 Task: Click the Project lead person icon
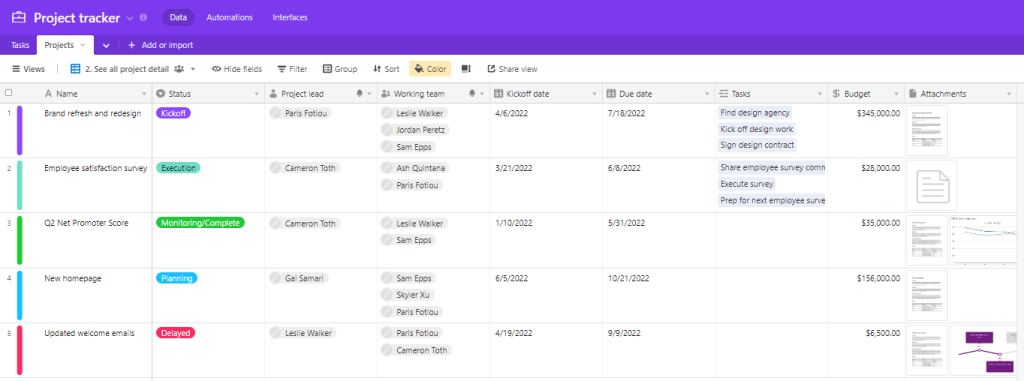[273, 93]
